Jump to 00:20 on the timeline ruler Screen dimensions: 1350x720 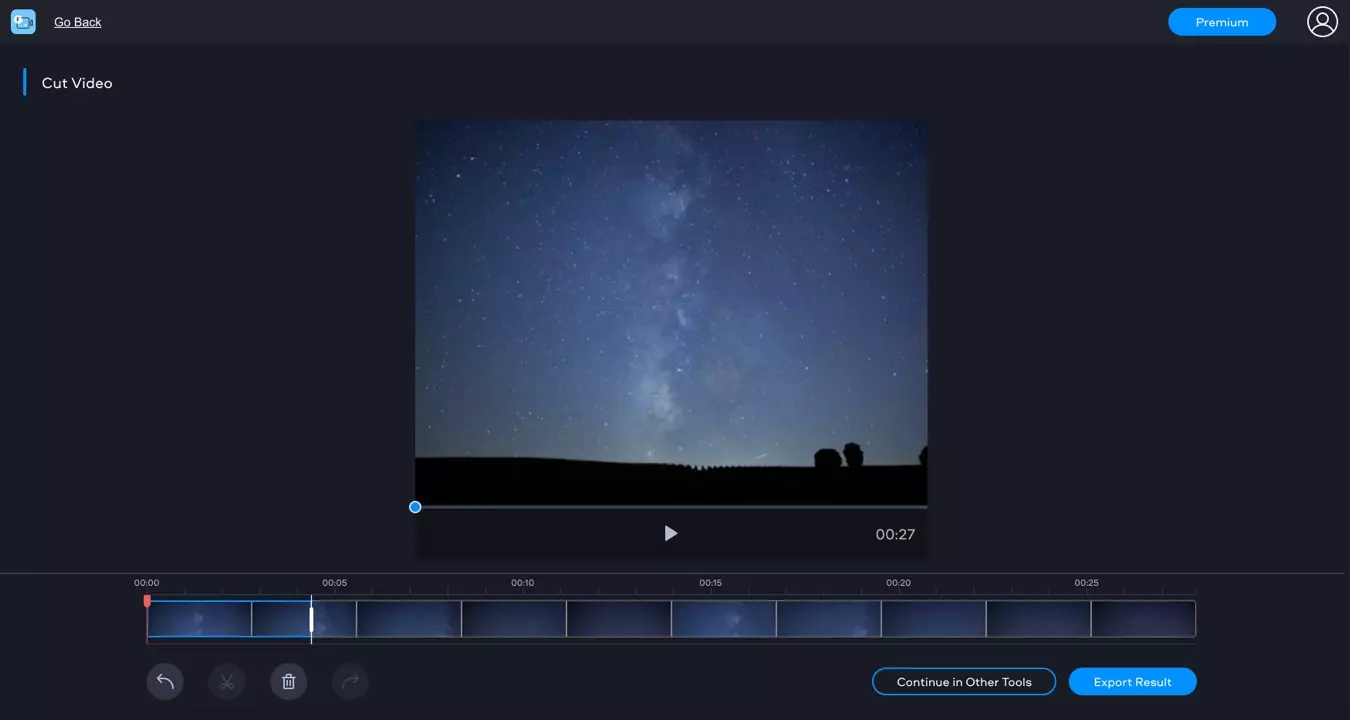898,583
